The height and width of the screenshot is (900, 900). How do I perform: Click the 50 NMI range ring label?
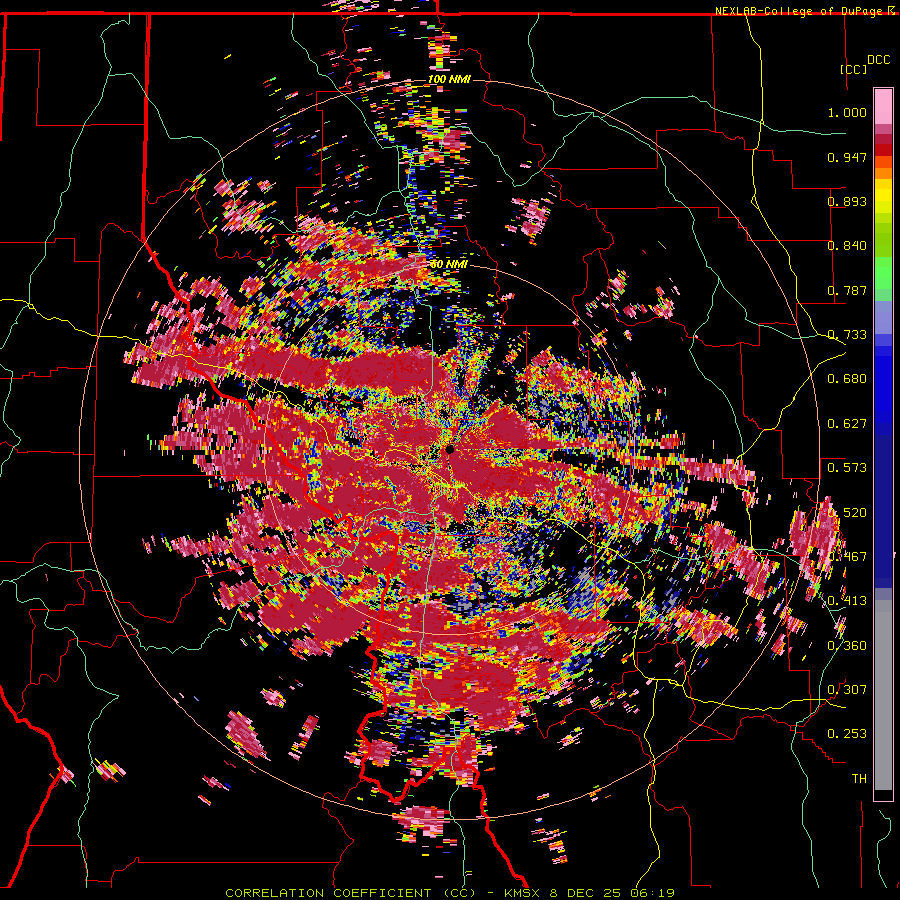pos(449,264)
